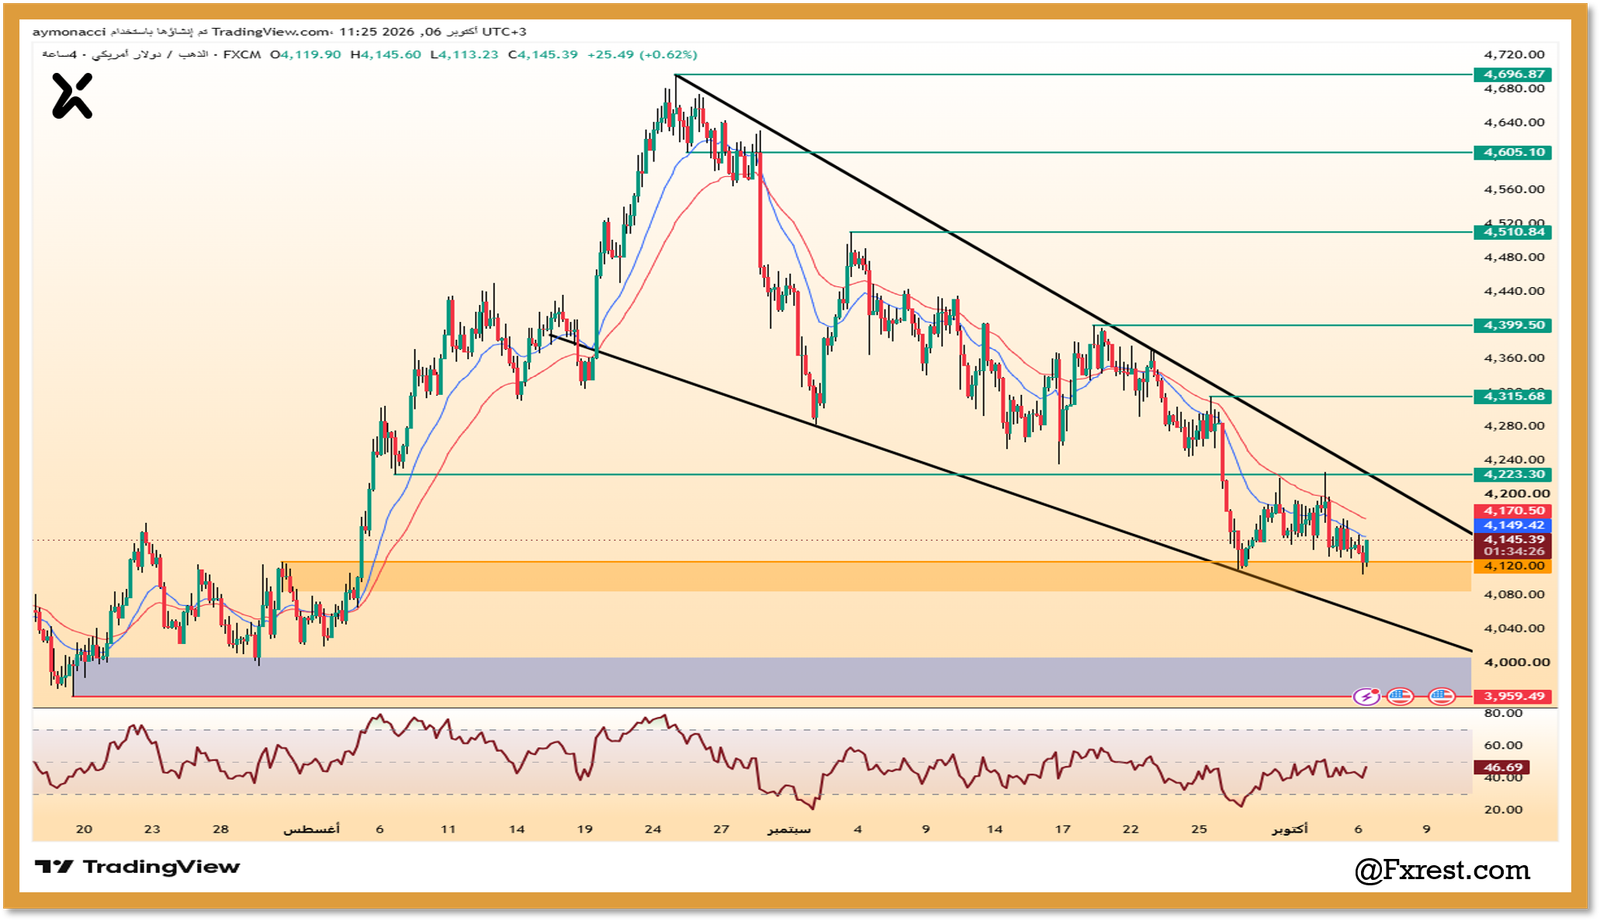Click the 4,000.00 price scale value
Image resolution: width=1600 pixels, height=921 pixels.
point(1517,662)
